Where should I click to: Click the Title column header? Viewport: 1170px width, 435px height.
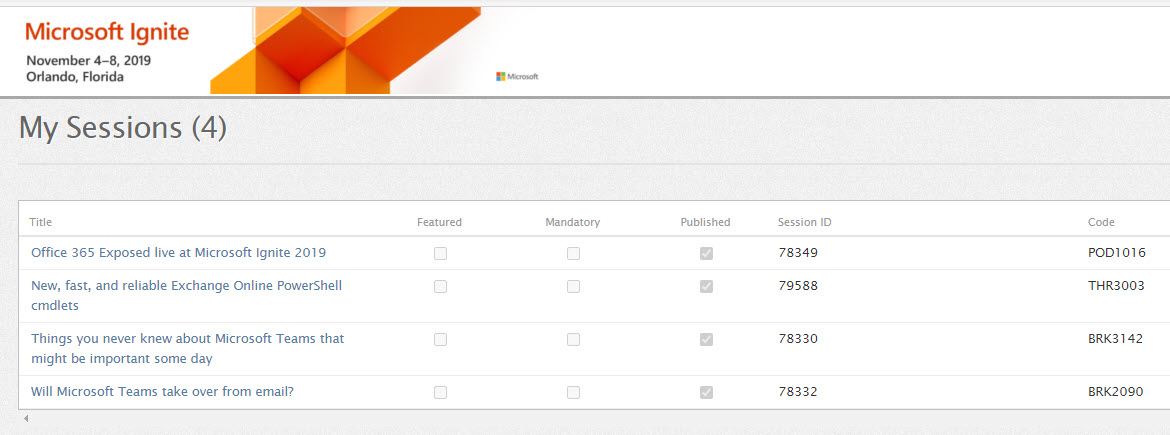40,222
